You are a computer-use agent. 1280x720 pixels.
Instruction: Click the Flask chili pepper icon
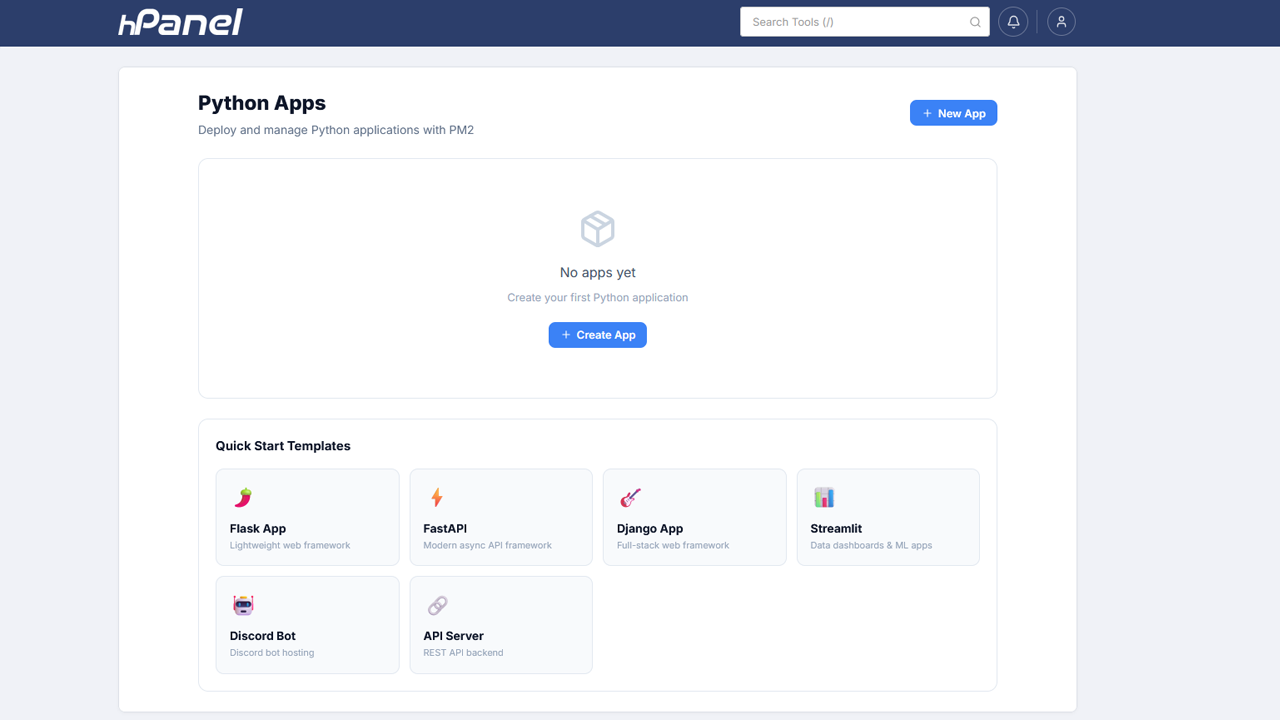pyautogui.click(x=243, y=497)
